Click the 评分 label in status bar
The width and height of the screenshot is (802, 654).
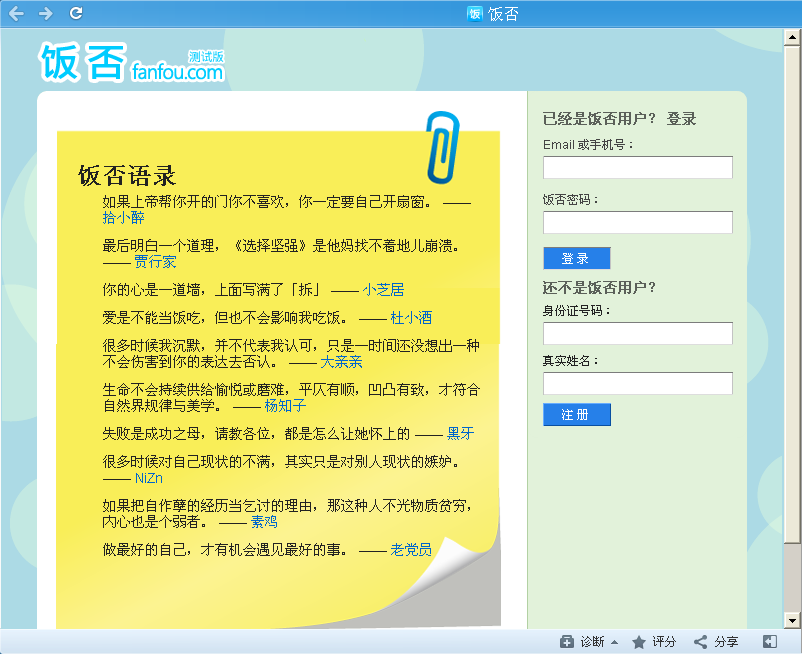pos(664,642)
